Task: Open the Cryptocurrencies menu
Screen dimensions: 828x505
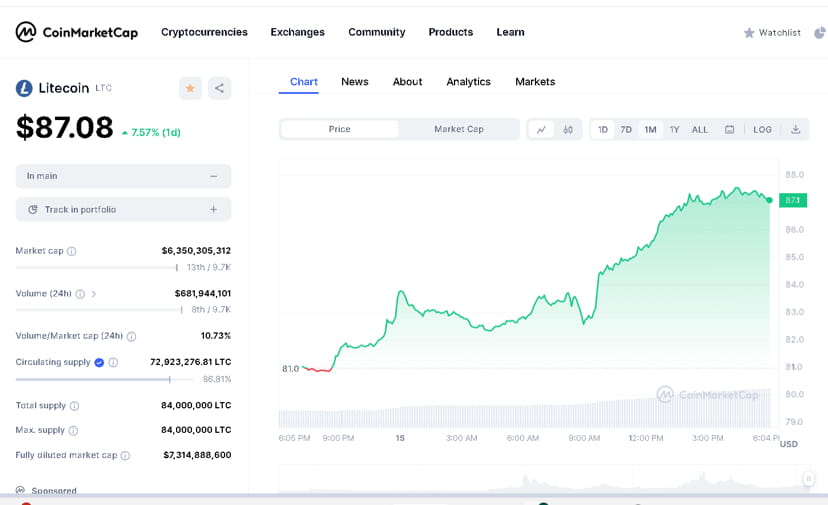Action: pyautogui.click(x=204, y=32)
